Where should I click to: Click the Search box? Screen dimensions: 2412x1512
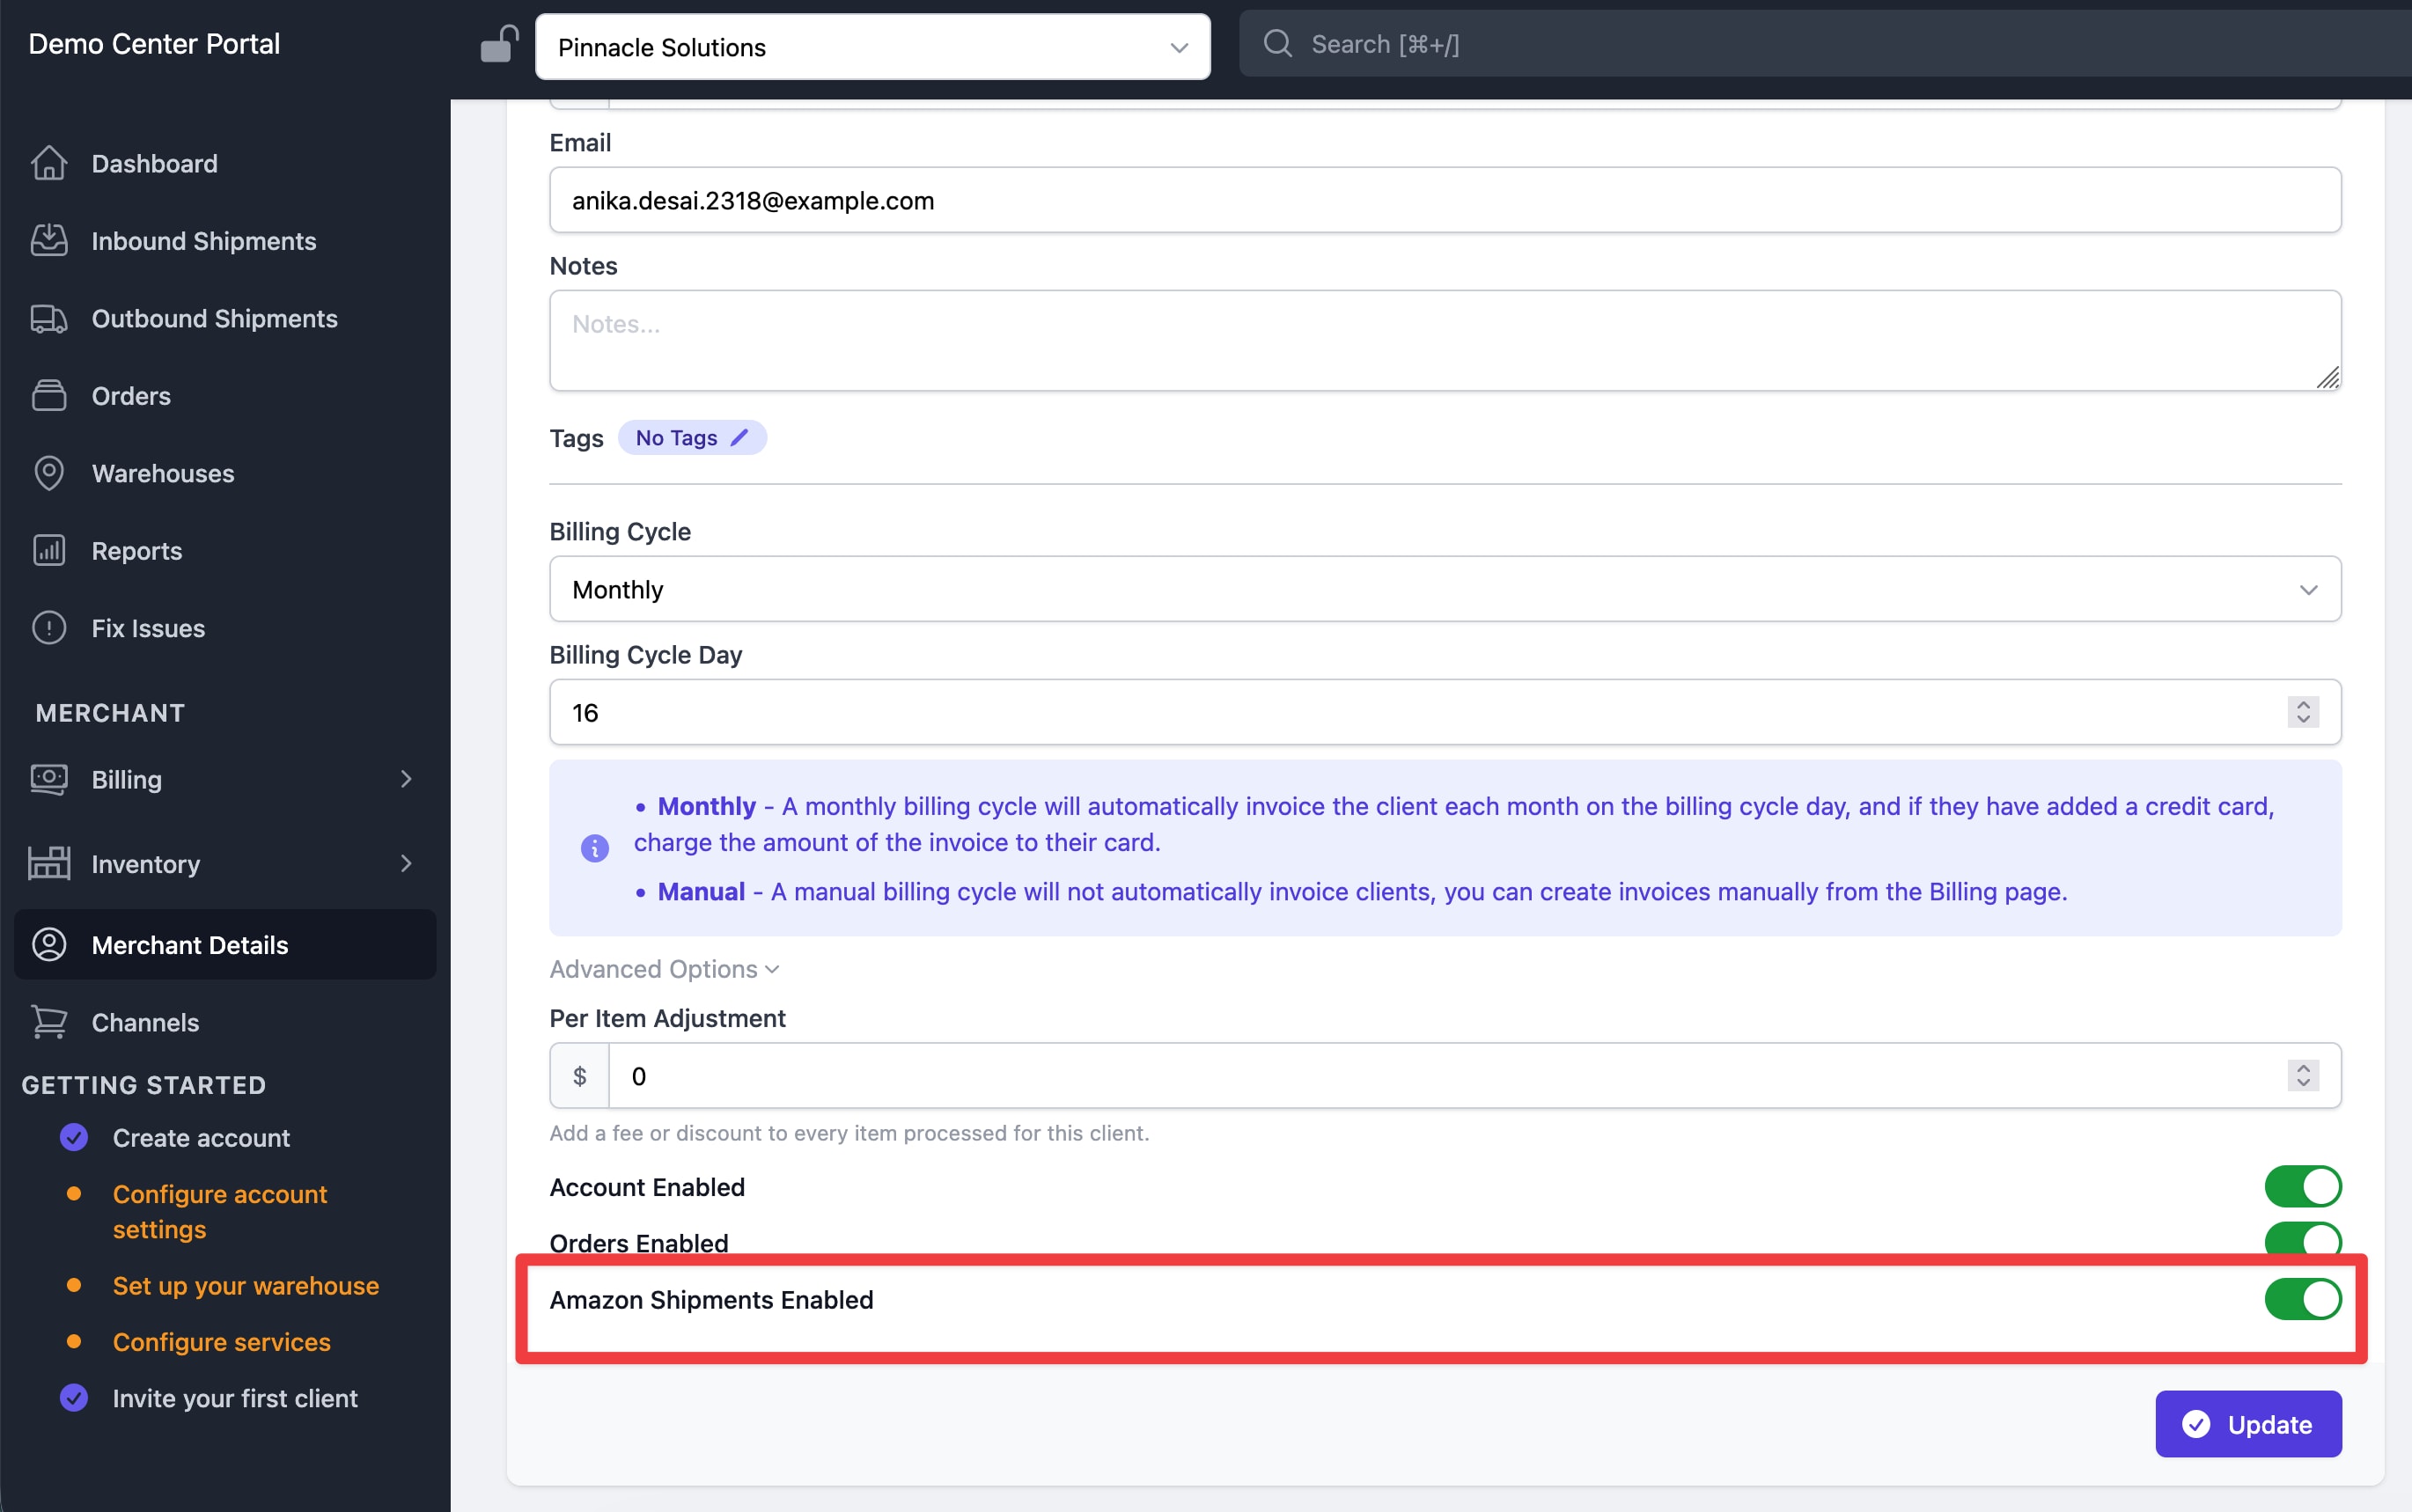1824,43
